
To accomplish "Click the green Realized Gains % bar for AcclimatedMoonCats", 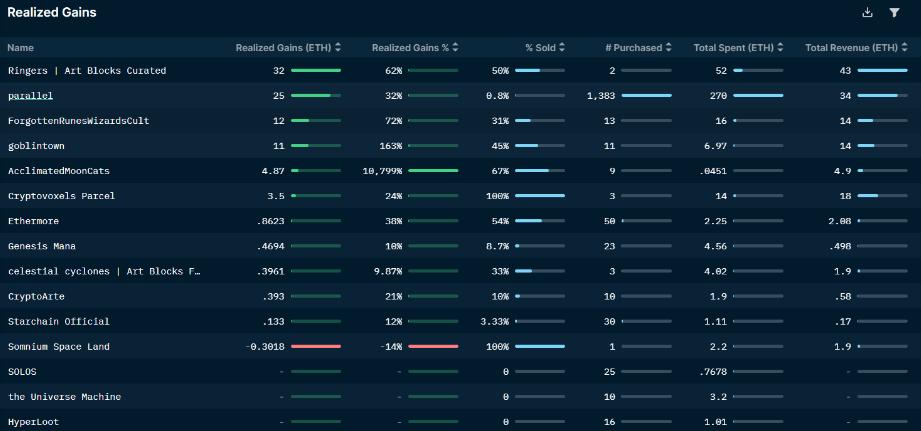I will (433, 171).
